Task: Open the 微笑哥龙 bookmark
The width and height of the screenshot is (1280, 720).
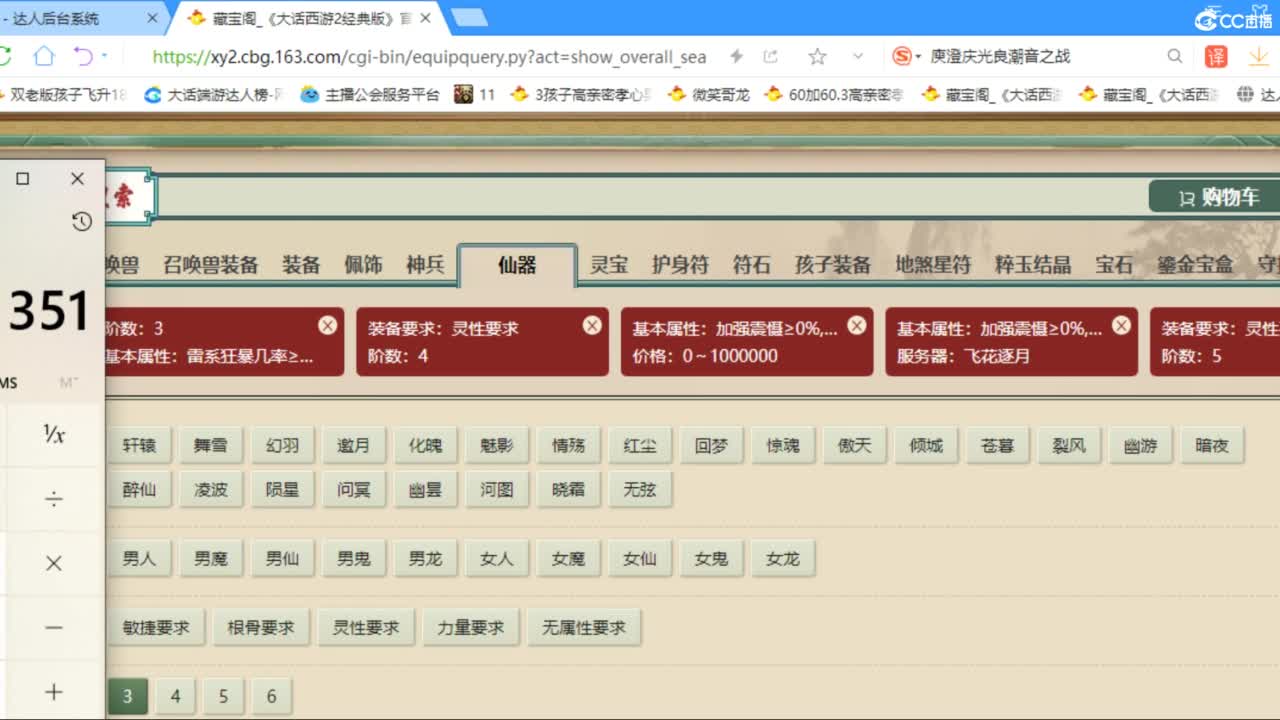Action: pos(708,94)
